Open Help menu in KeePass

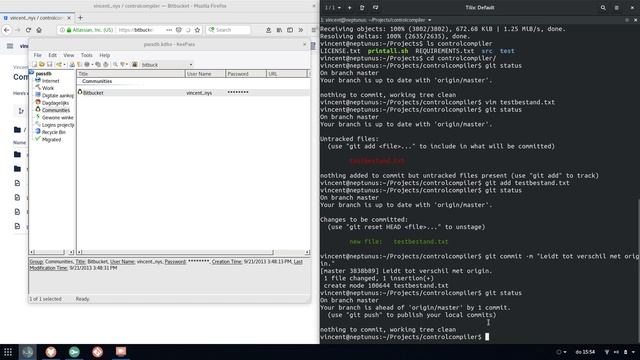coord(105,55)
